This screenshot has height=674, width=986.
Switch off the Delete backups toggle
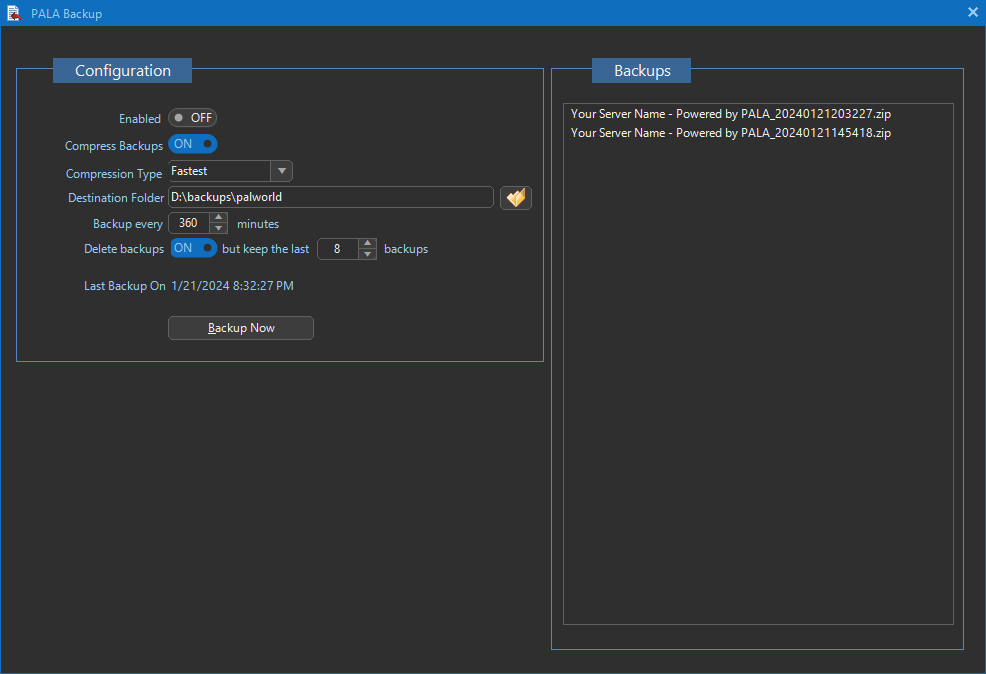pos(193,248)
